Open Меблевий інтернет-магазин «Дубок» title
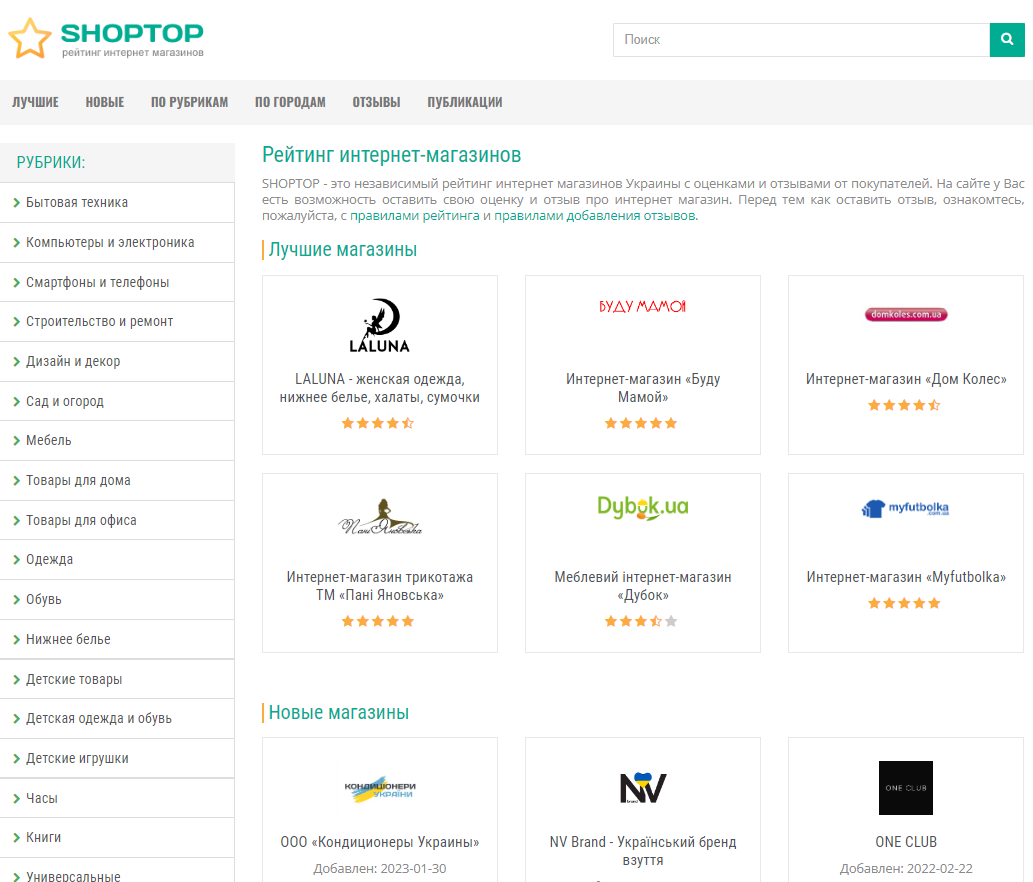Screen dimensions: 1033x882 point(643,586)
